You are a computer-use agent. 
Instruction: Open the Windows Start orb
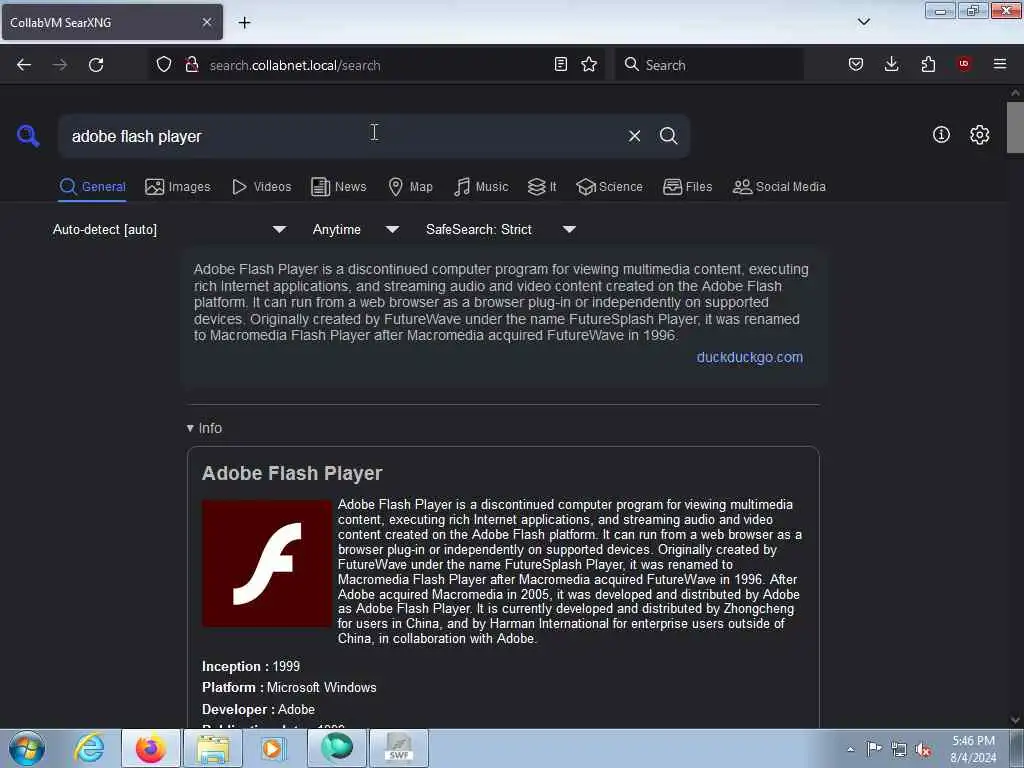(27, 748)
